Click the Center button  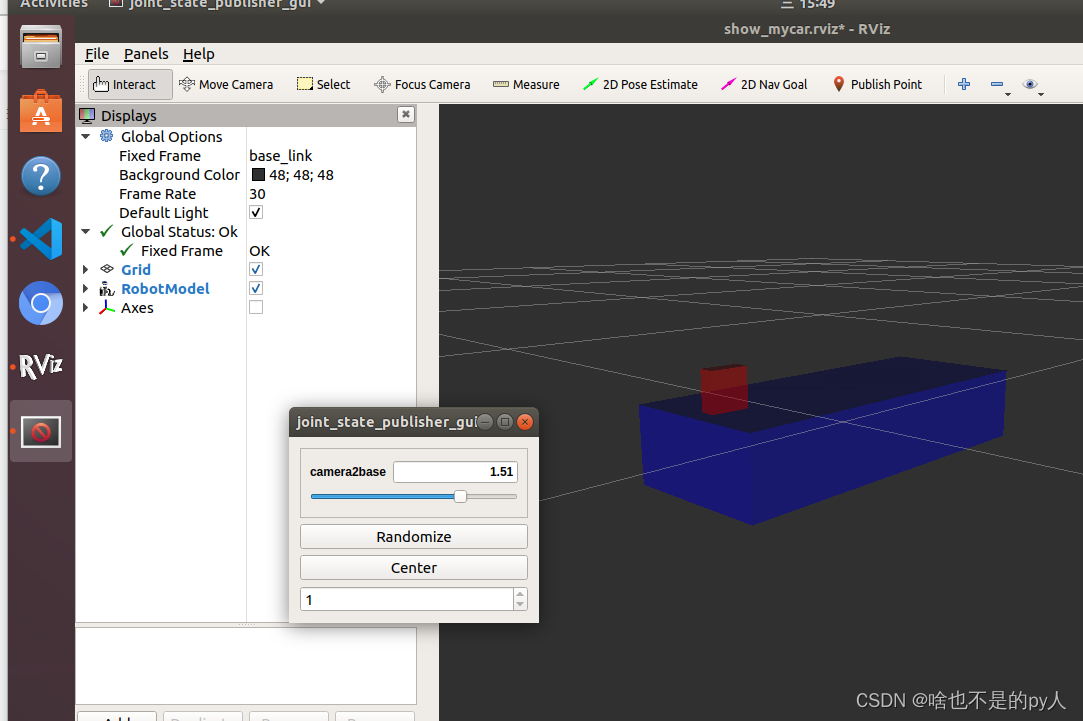point(414,568)
